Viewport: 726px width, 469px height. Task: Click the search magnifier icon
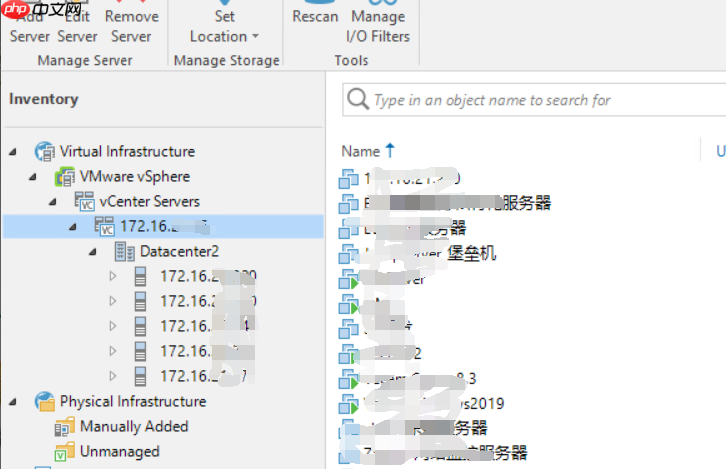click(358, 99)
